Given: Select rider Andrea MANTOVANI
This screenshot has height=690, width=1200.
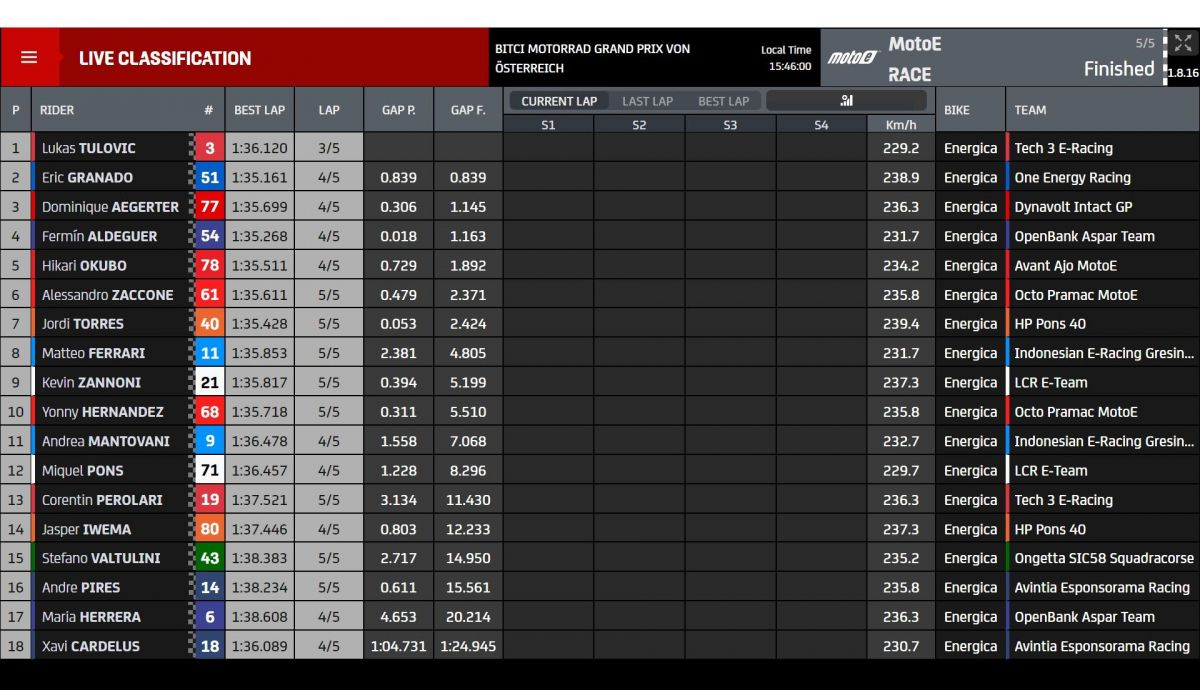Looking at the screenshot, I should pyautogui.click(x=106, y=441).
